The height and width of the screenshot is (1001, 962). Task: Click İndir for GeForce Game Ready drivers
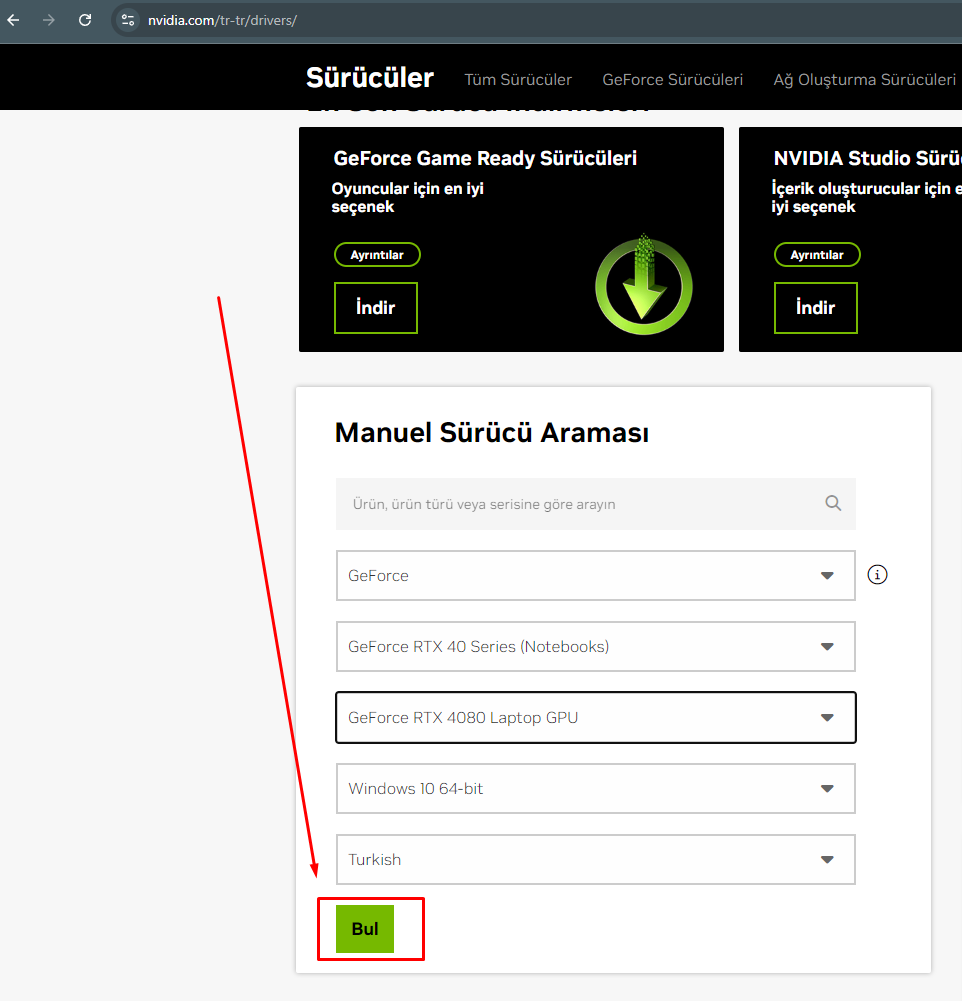tap(375, 308)
